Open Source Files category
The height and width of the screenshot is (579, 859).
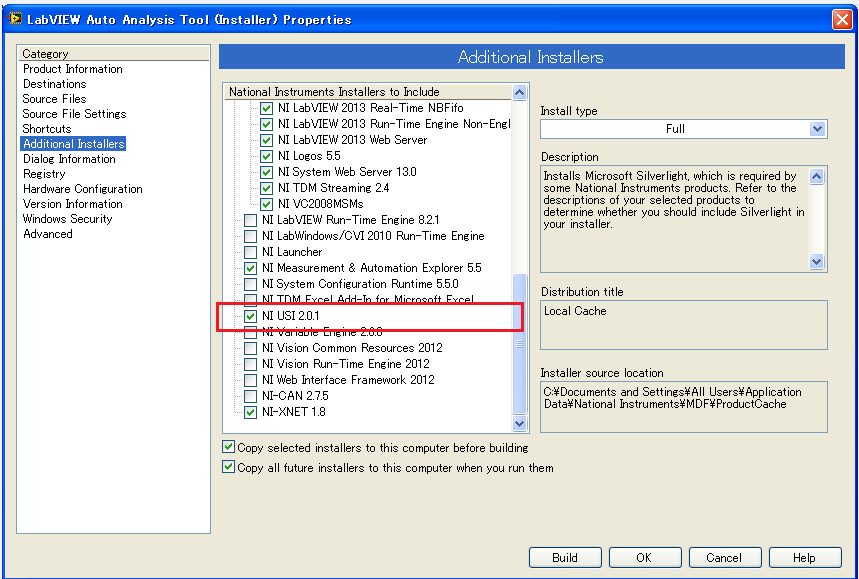[x=54, y=99]
